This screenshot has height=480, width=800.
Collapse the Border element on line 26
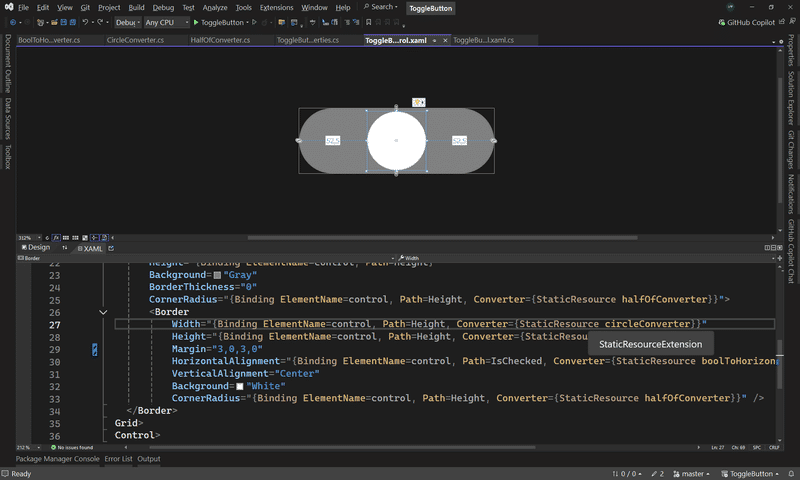pos(103,312)
